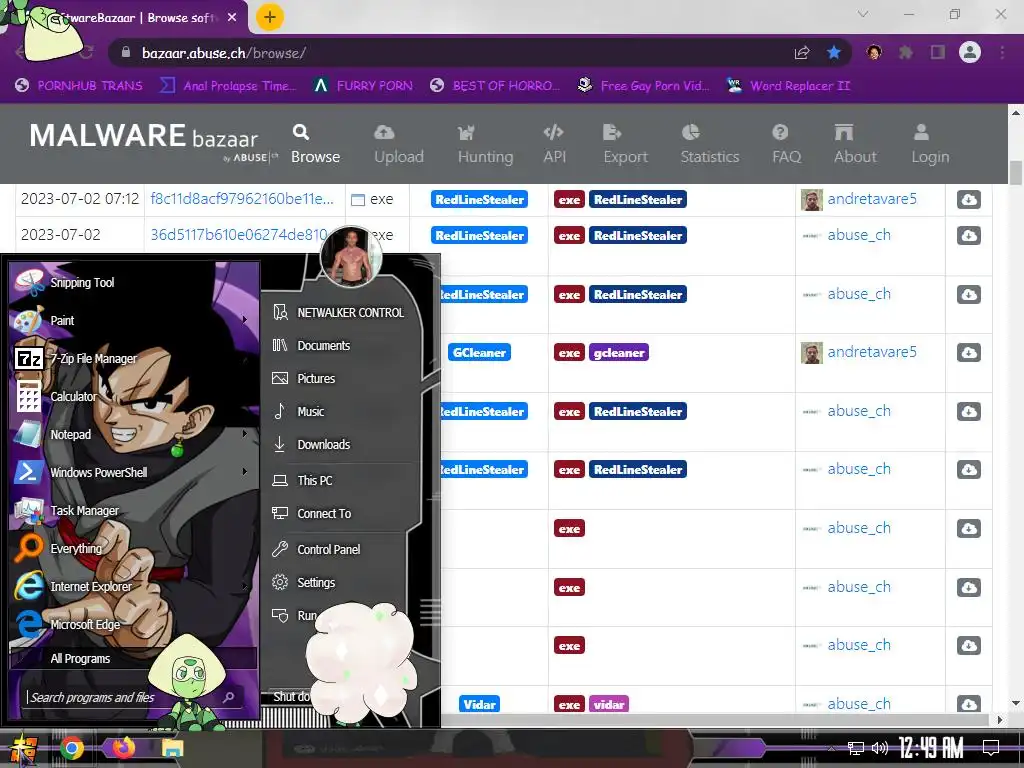The height and width of the screenshot is (768, 1024).
Task: Open the Login user icon
Action: [x=921, y=133]
